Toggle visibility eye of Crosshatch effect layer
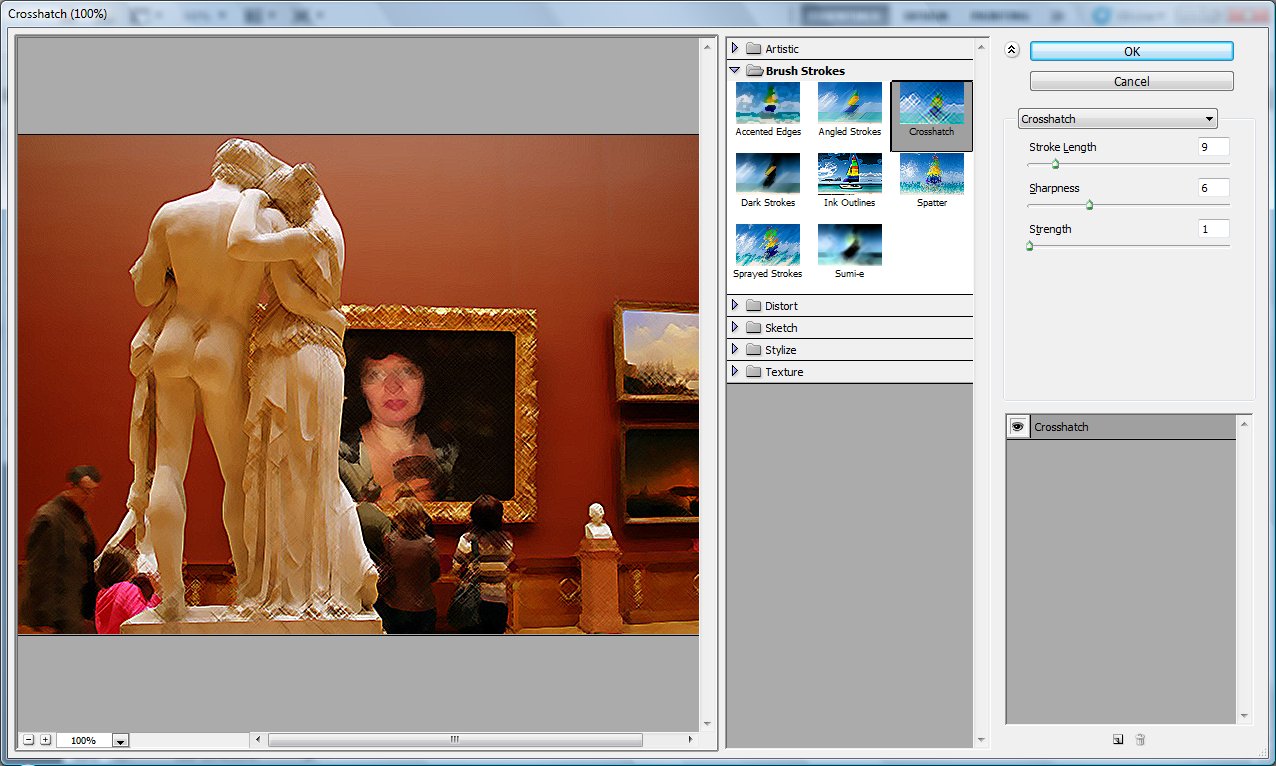 point(1018,427)
